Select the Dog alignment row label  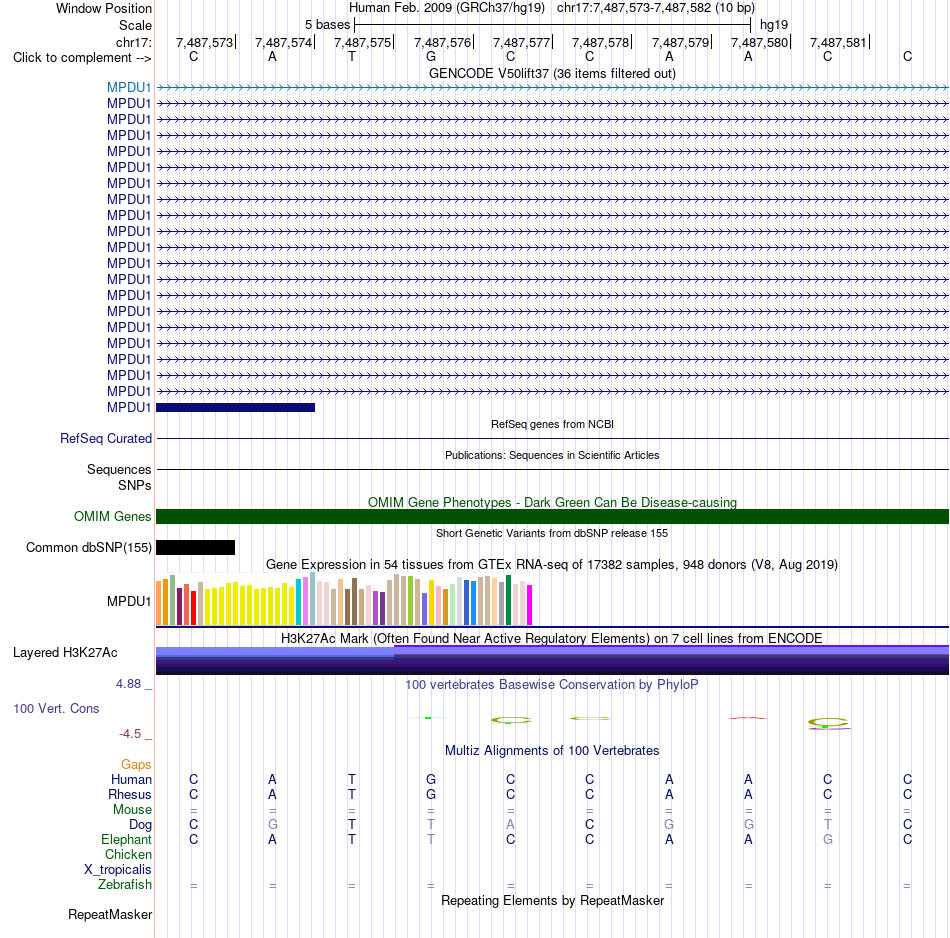coord(140,824)
